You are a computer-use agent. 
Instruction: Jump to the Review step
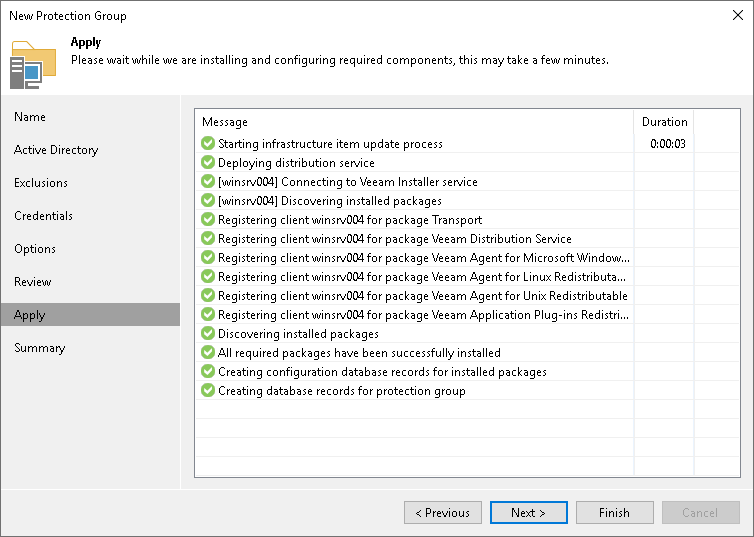[32, 282]
